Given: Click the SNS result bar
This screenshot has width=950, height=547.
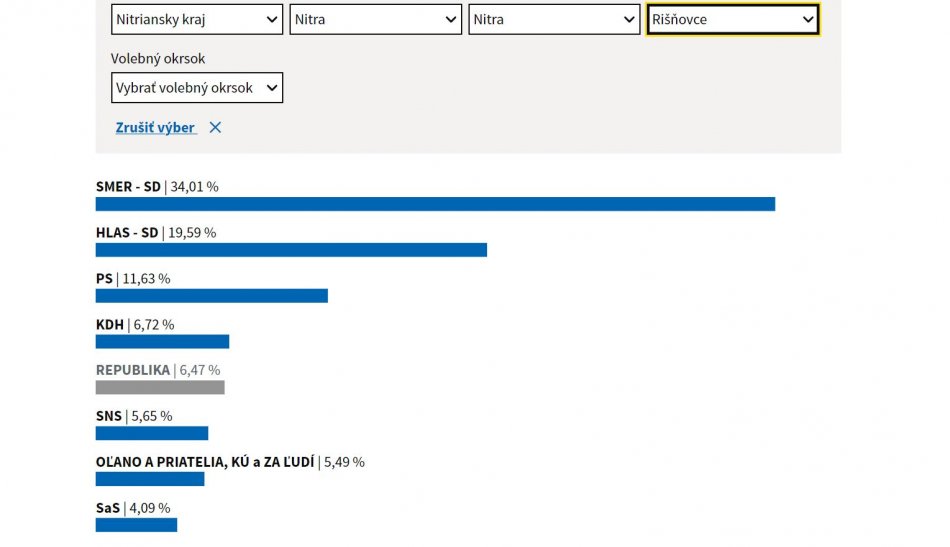Looking at the screenshot, I should click(x=152, y=434).
